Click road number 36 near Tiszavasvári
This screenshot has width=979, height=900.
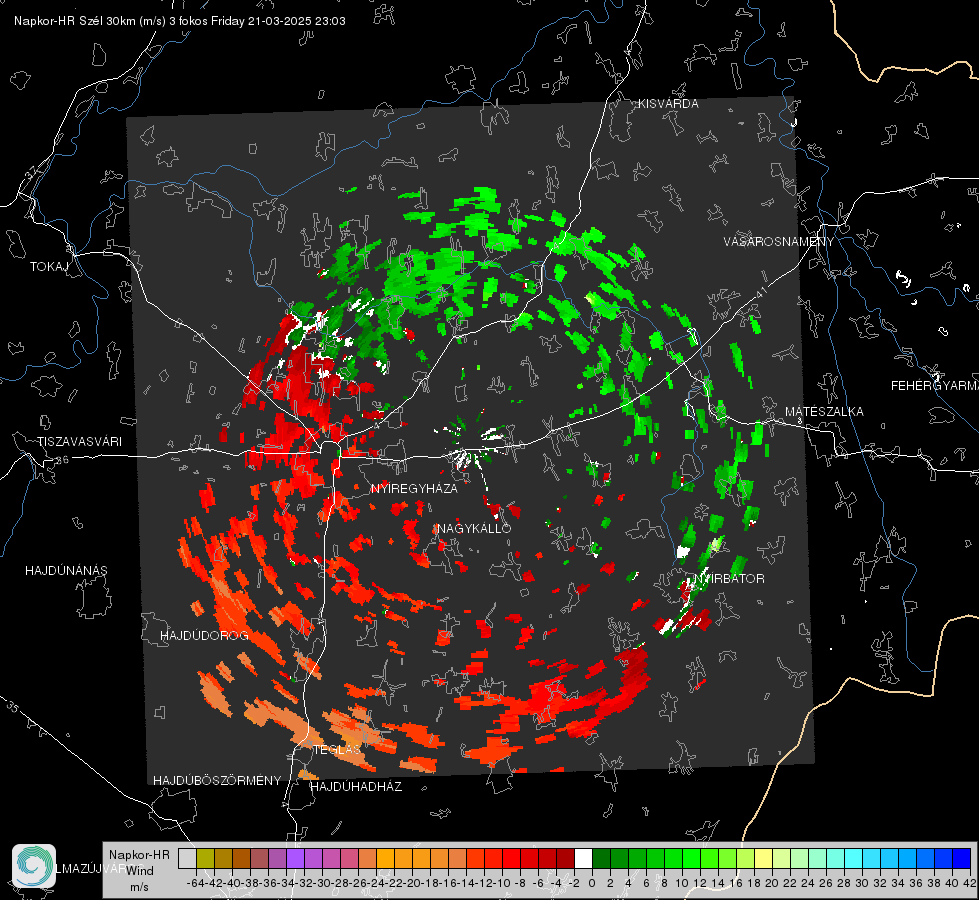pos(62,460)
